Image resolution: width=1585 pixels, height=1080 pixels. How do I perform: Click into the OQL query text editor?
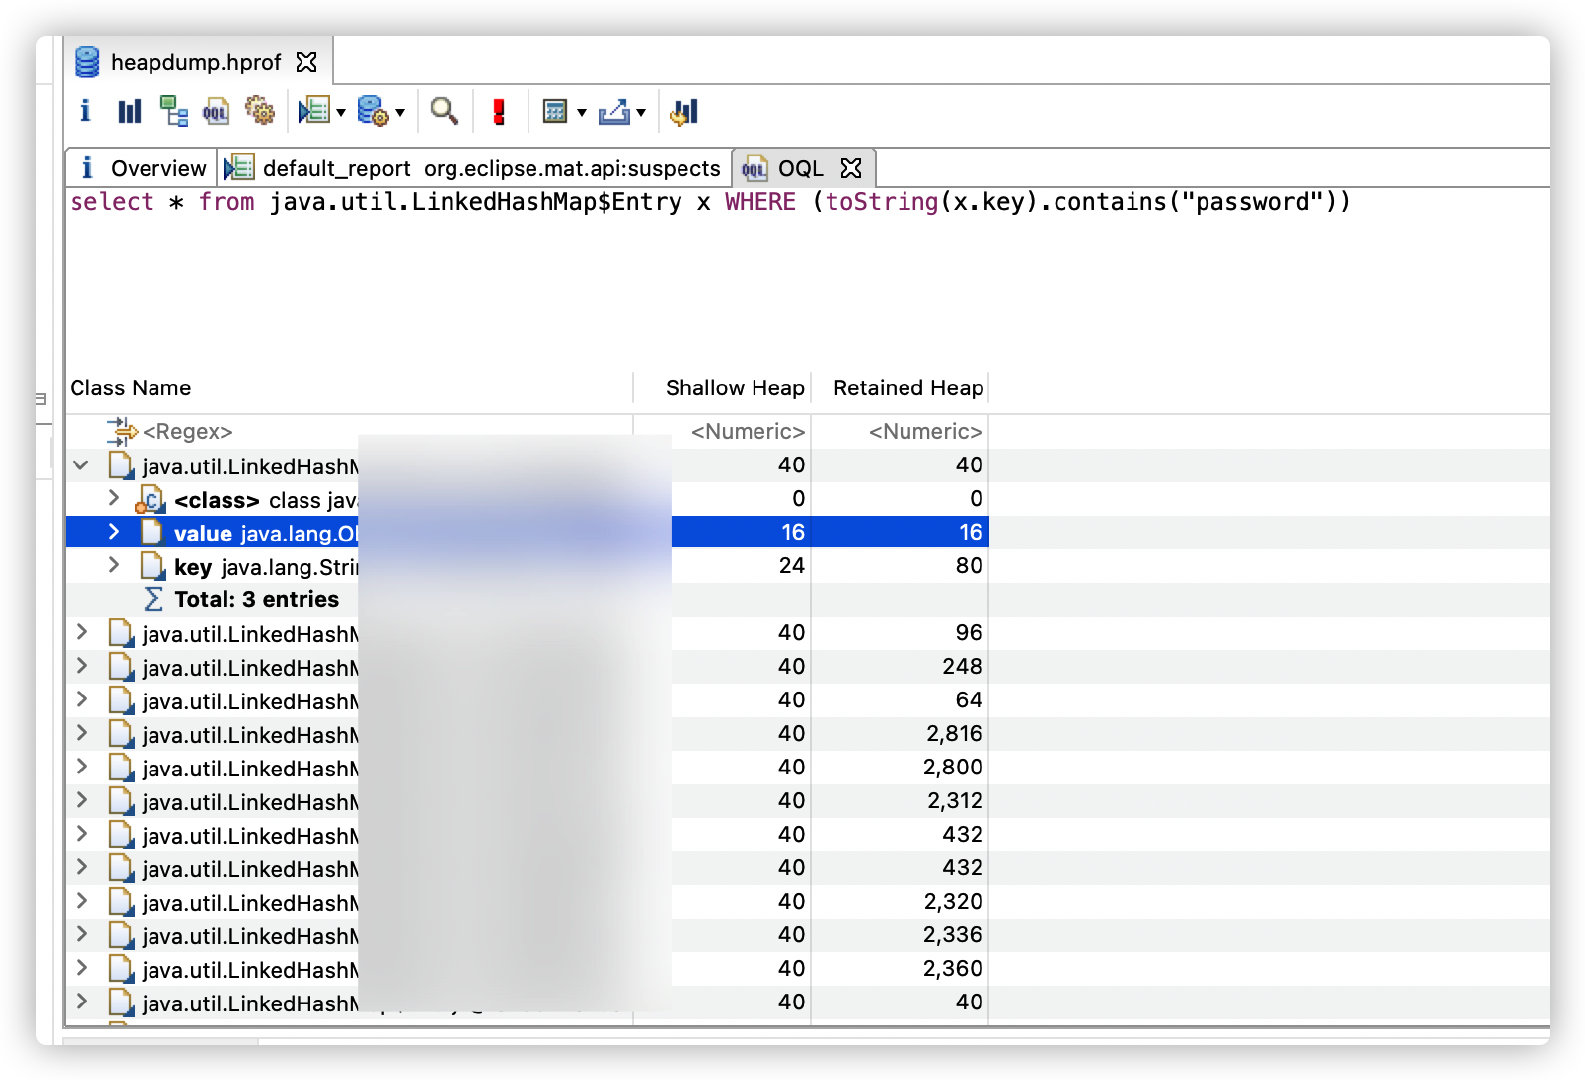pos(807,280)
